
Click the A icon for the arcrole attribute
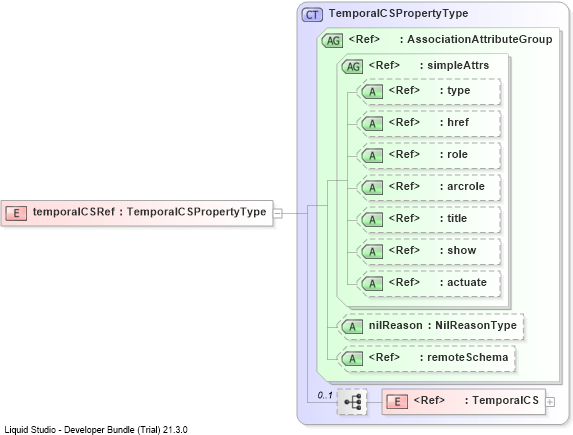pyautogui.click(x=372, y=188)
